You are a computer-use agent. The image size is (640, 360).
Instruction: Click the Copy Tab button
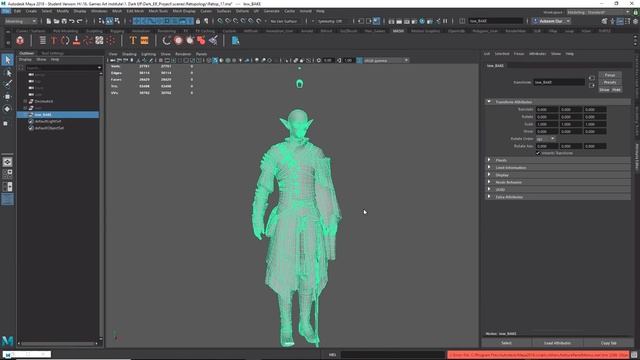pos(609,343)
